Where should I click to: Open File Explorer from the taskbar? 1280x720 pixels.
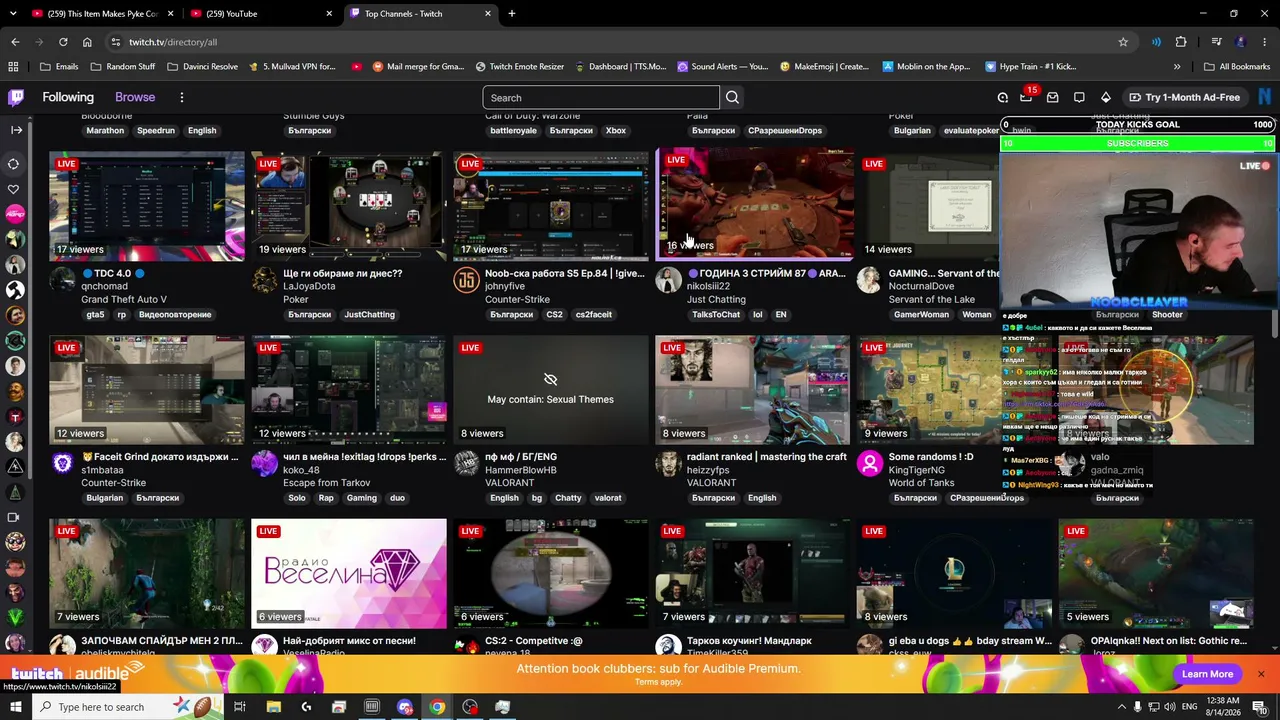click(x=273, y=707)
